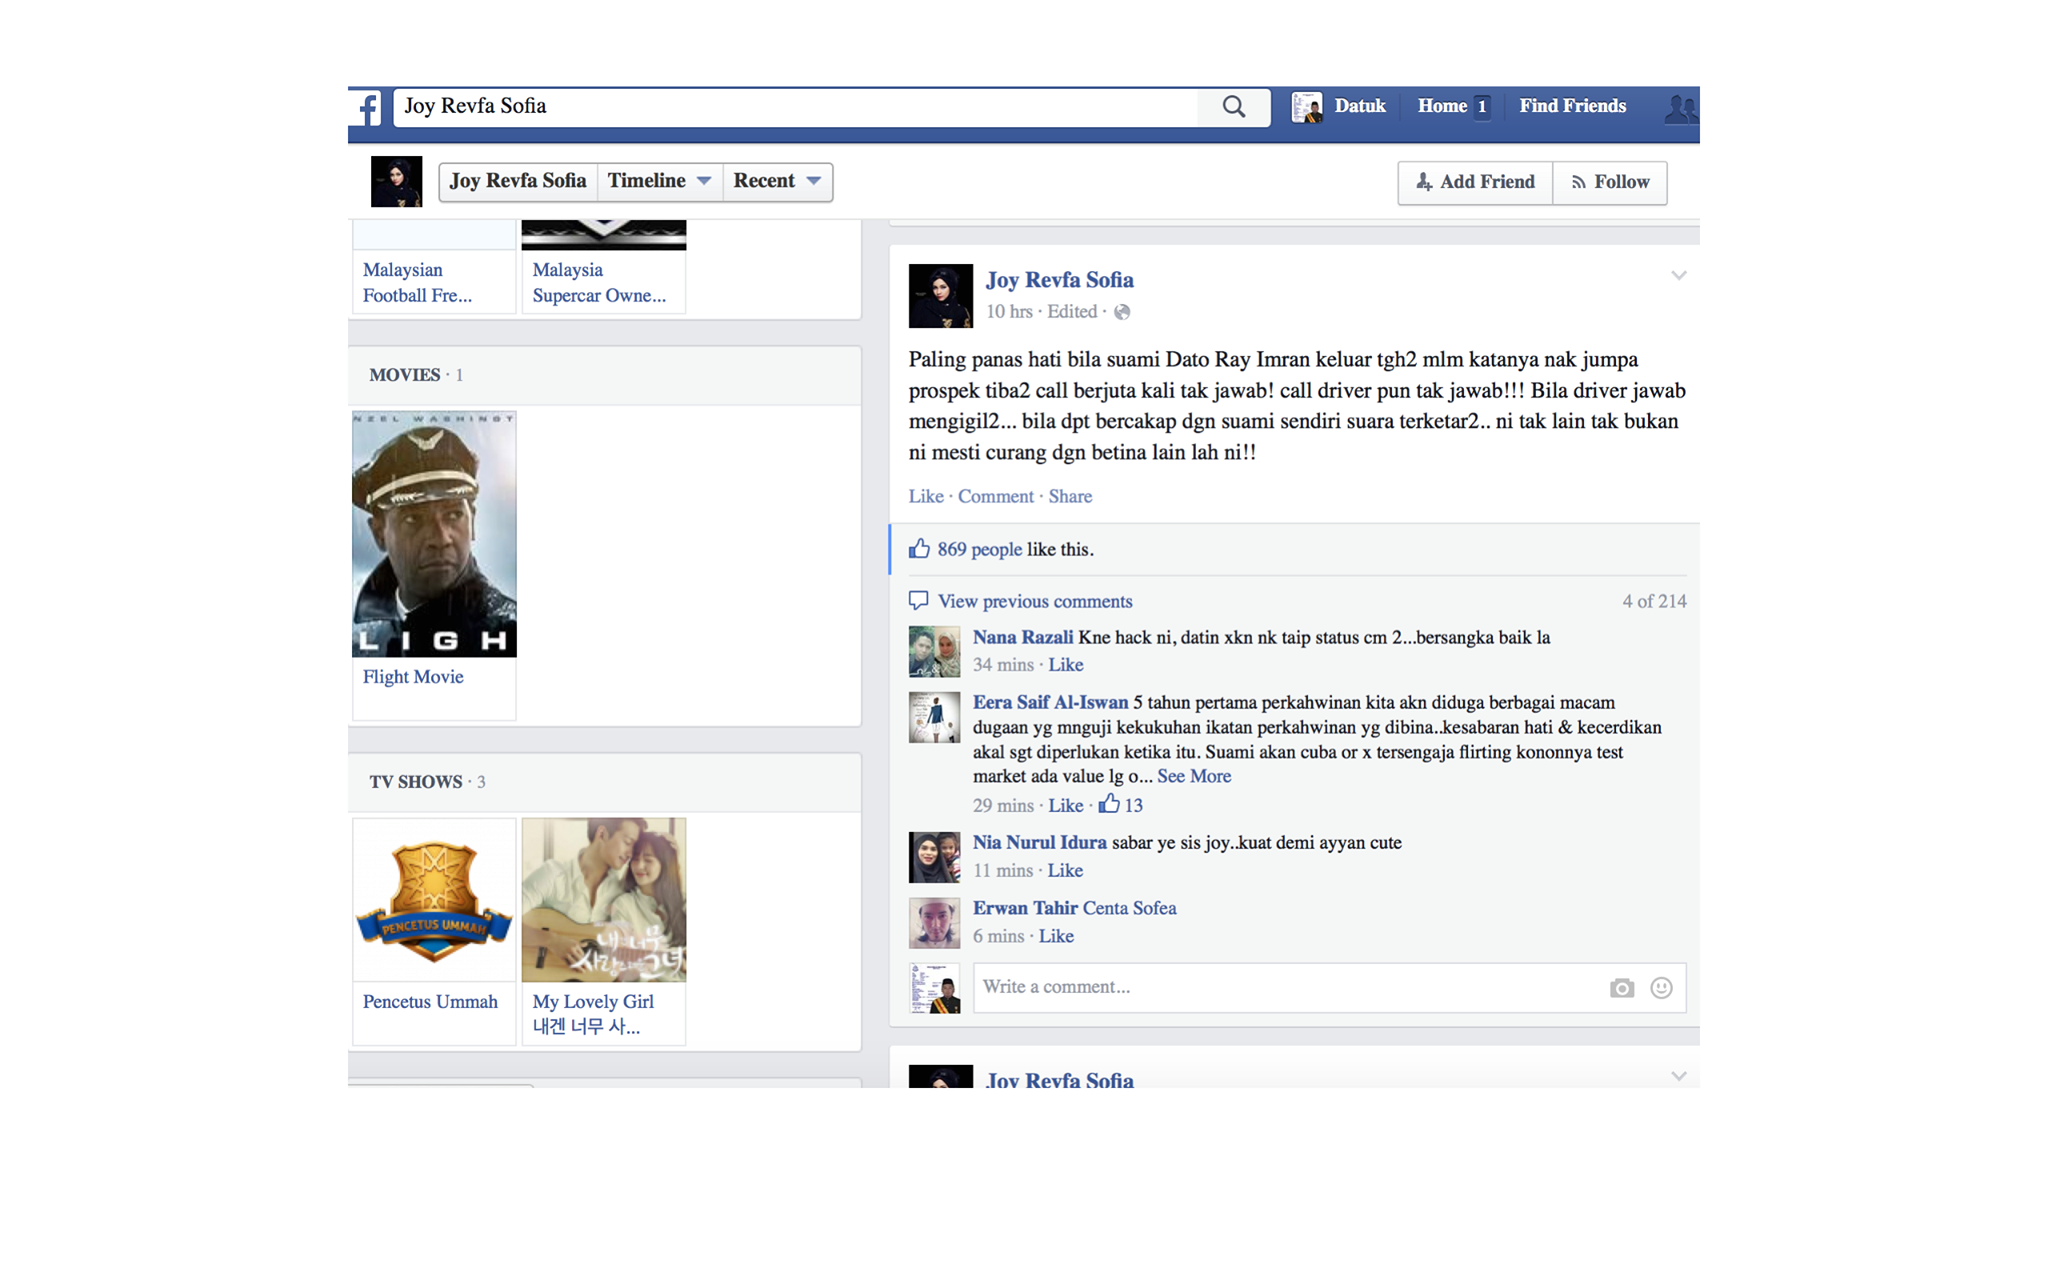This screenshot has width=2048, height=1280.
Task: Expand See More on Eera's comment
Action: click(1194, 776)
